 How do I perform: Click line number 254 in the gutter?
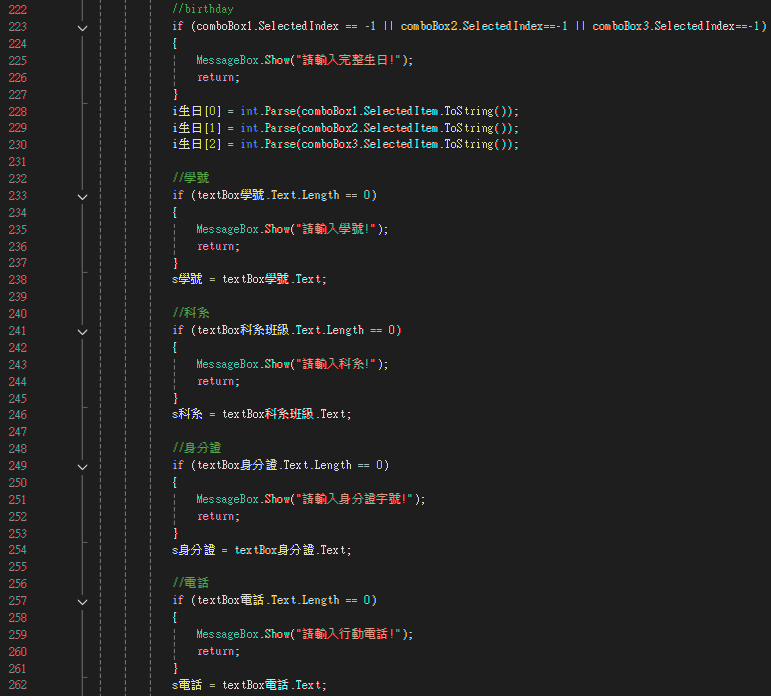coord(18,550)
